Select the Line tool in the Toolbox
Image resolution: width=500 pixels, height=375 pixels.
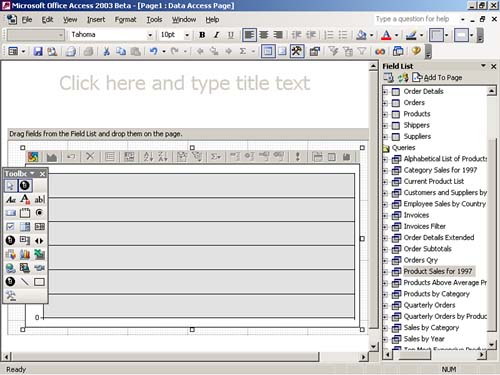(x=25, y=282)
